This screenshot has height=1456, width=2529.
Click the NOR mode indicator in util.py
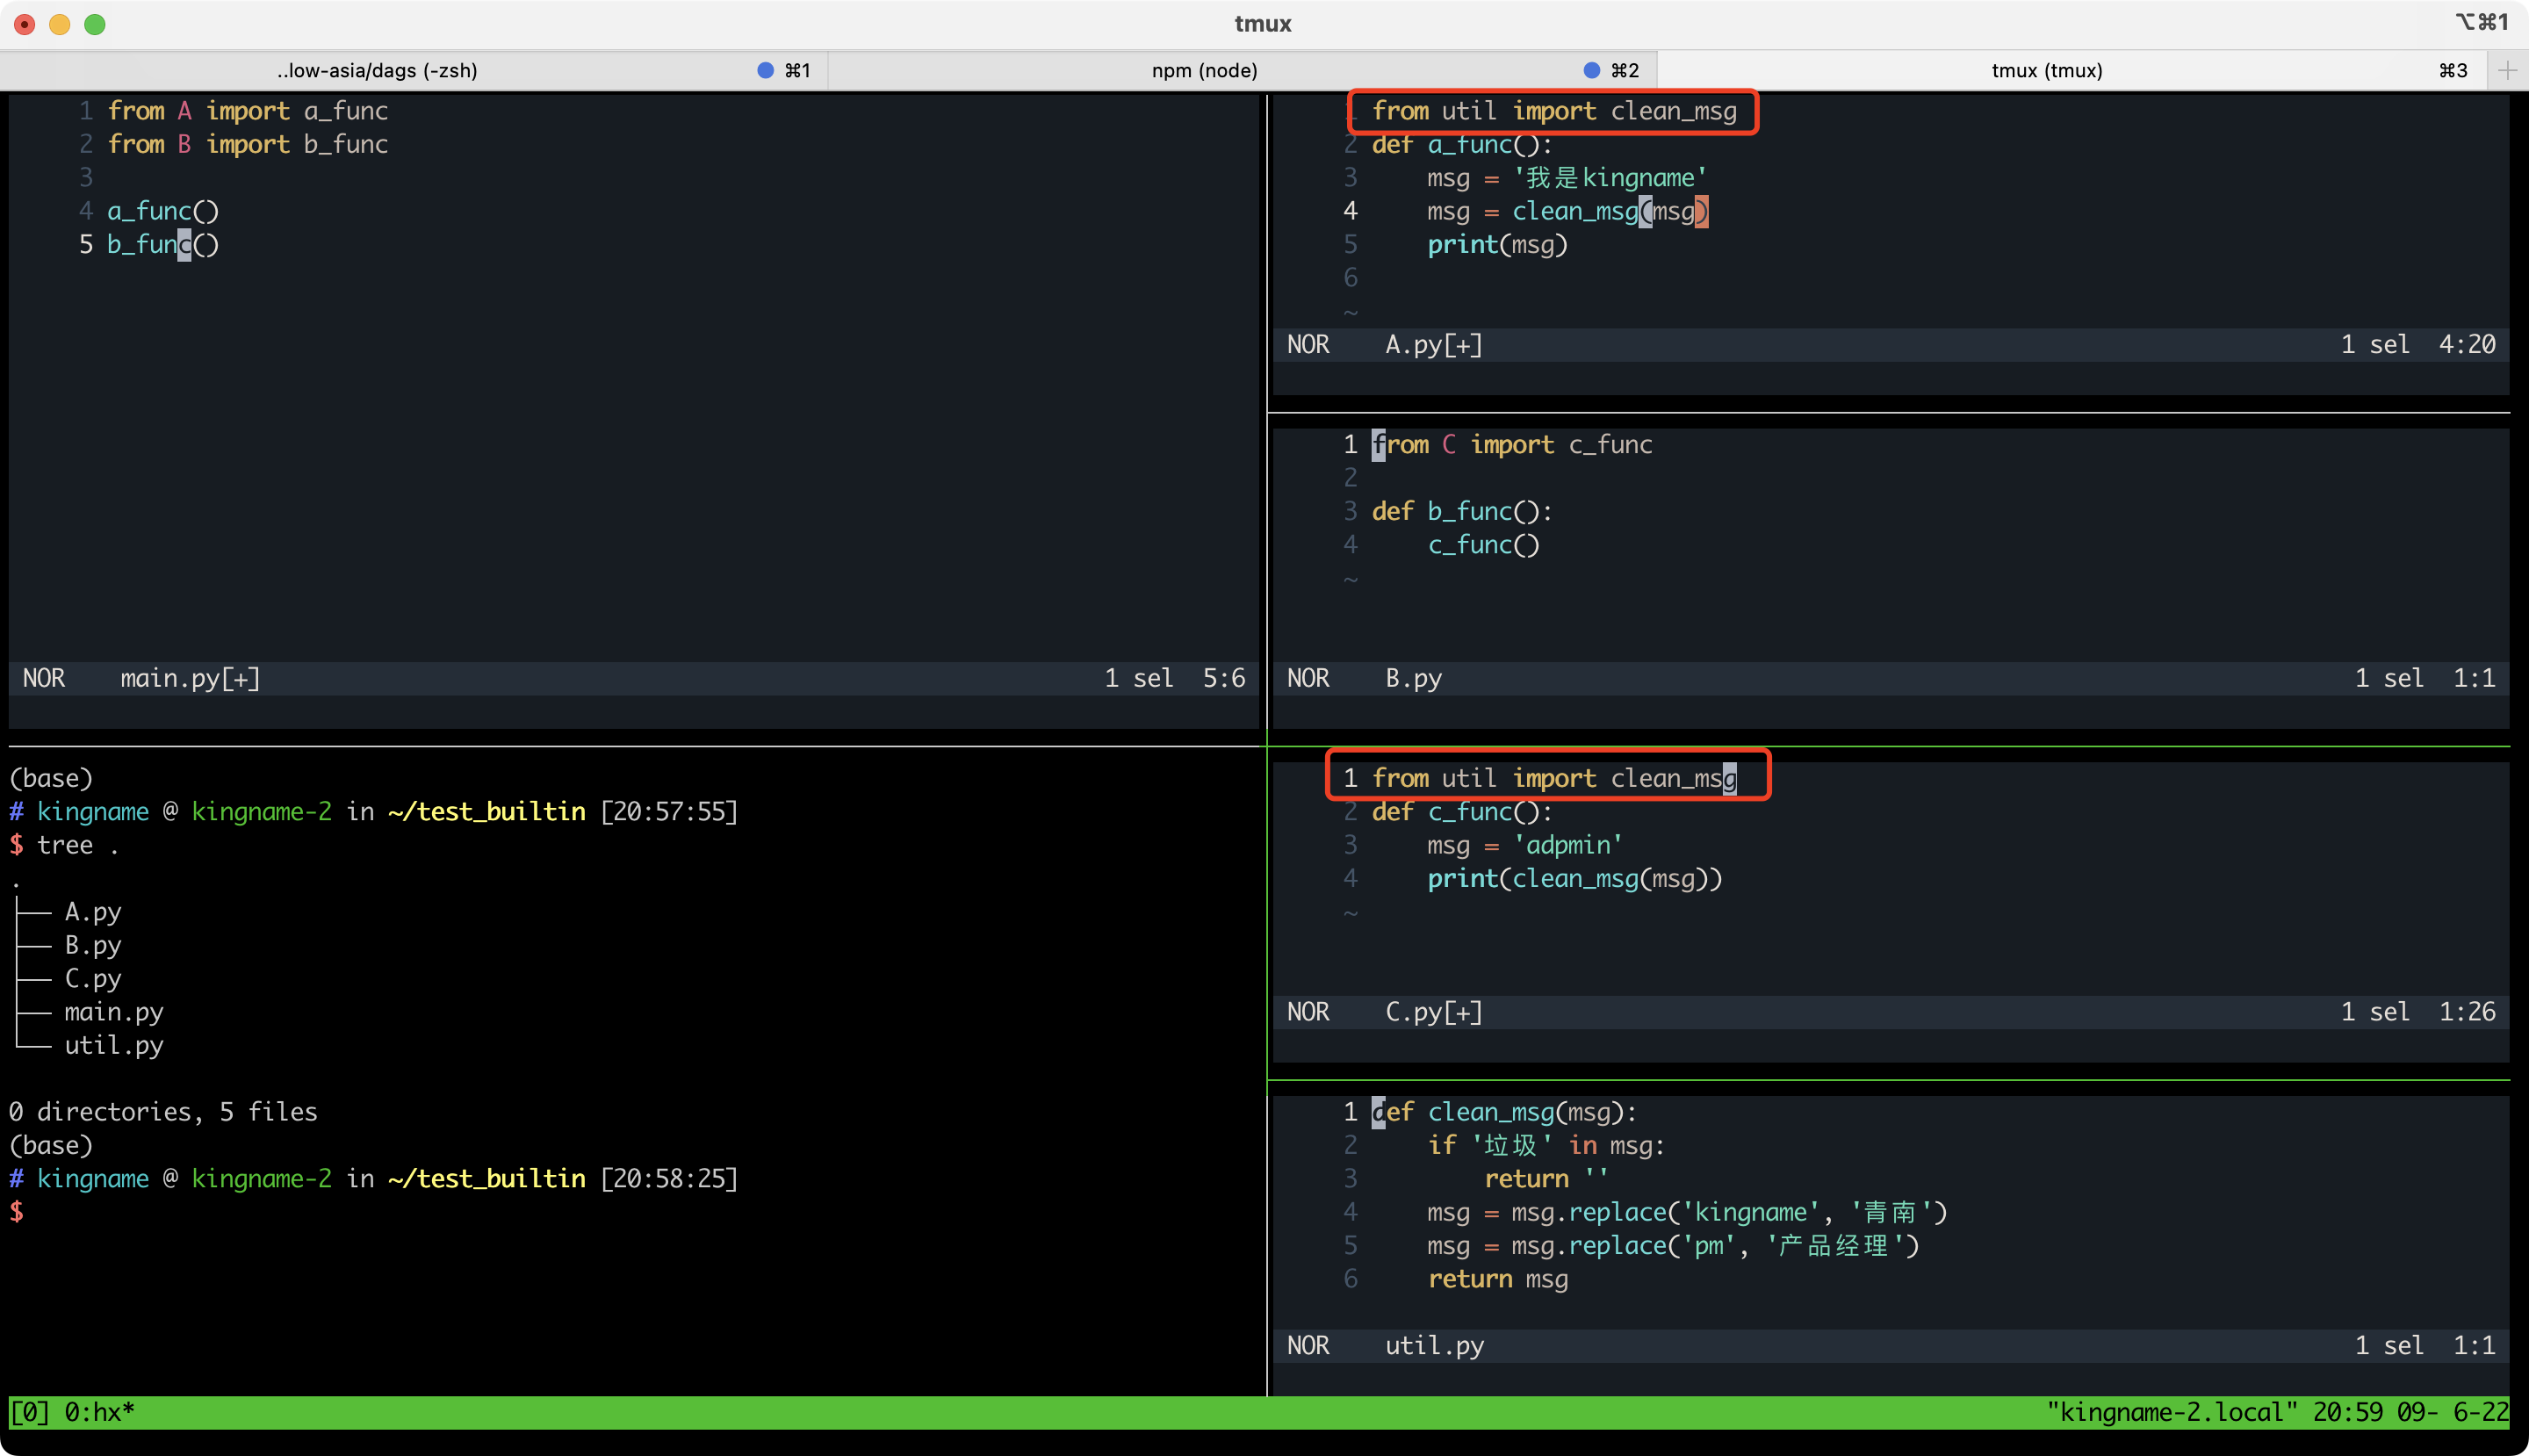coord(1309,1344)
